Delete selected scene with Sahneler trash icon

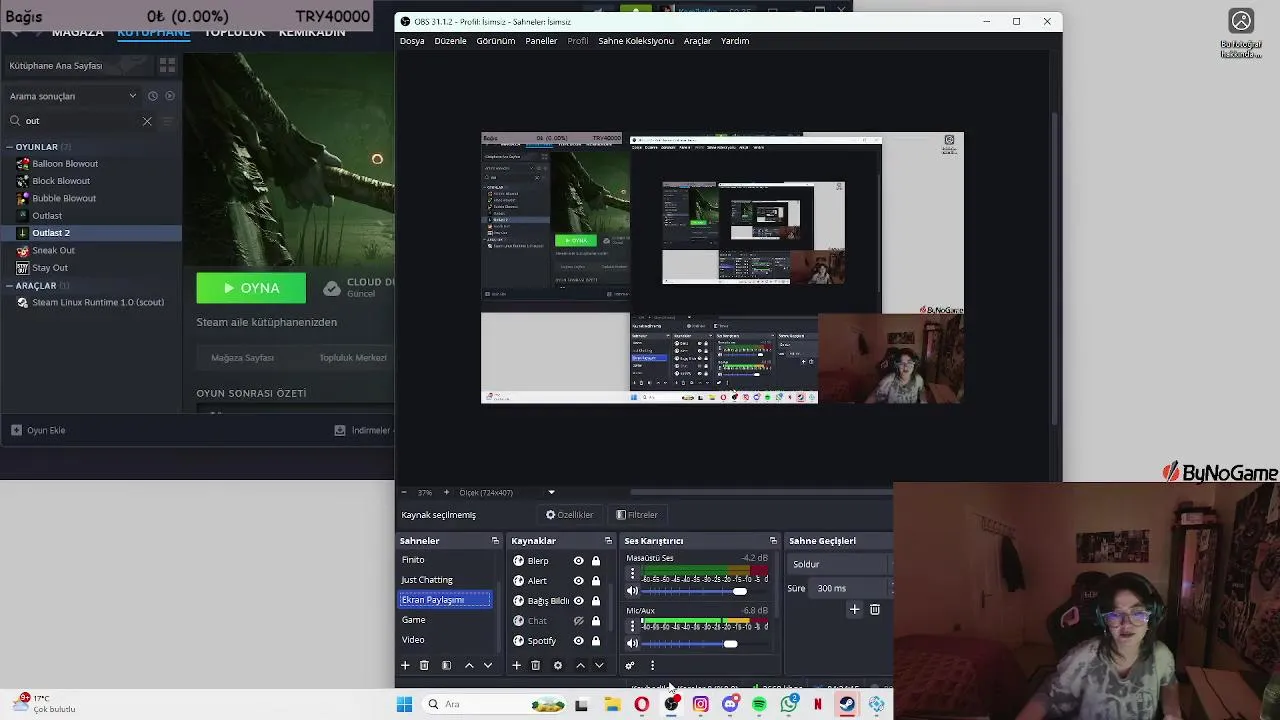(x=424, y=665)
